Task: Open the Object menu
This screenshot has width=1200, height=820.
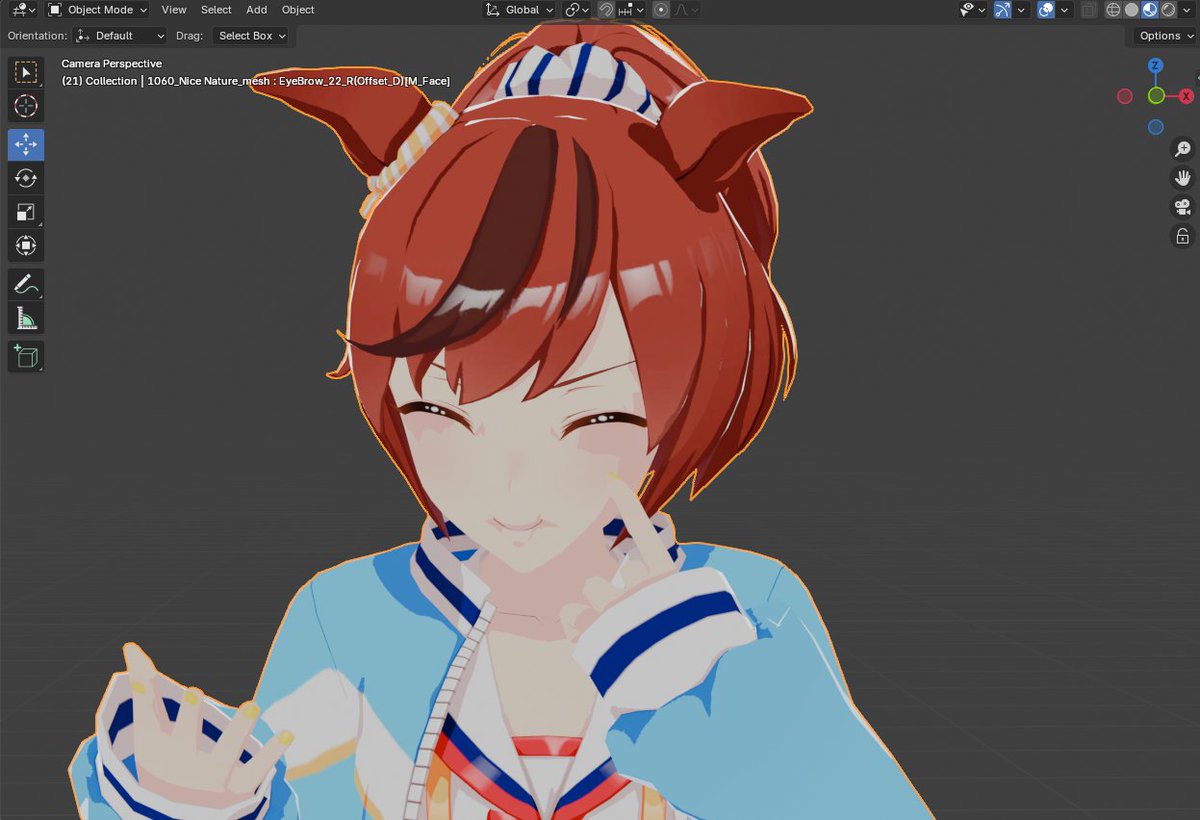Action: click(x=298, y=10)
